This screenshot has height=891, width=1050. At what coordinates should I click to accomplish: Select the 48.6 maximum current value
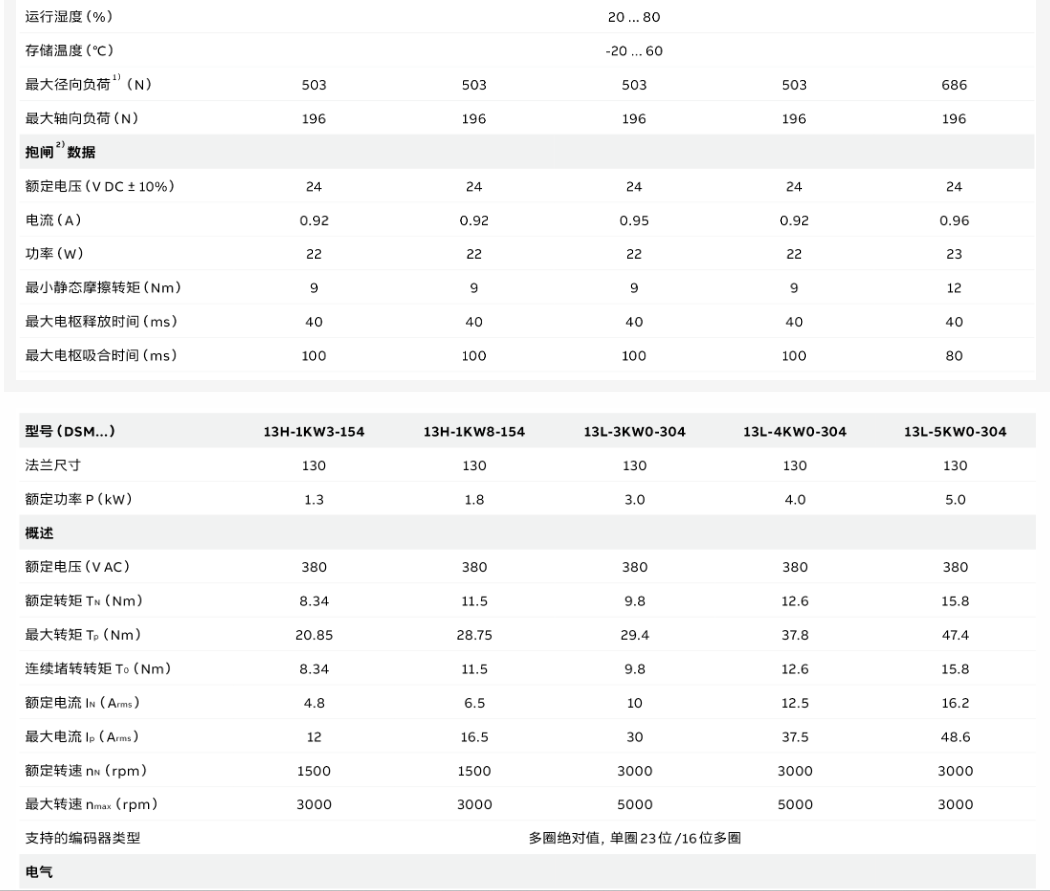(x=955, y=736)
